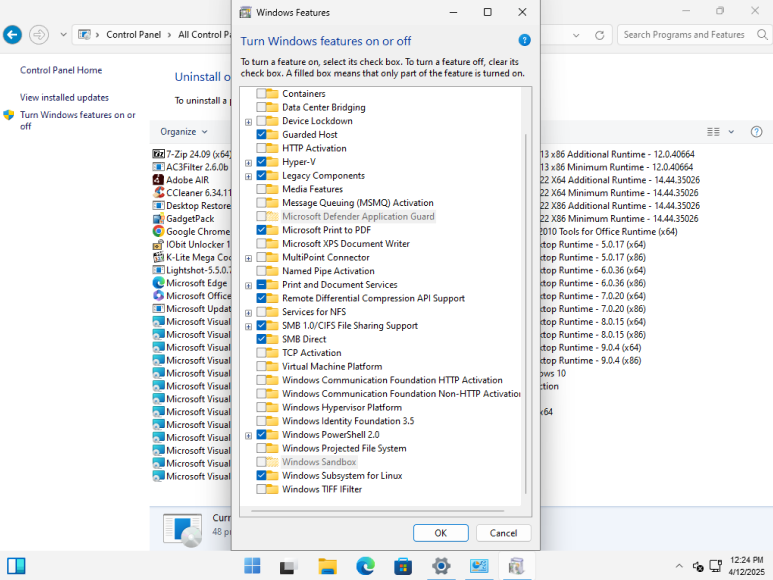Expand SMB 1.0/CIFS File Sharing node
The height and width of the screenshot is (580, 773).
(x=248, y=326)
